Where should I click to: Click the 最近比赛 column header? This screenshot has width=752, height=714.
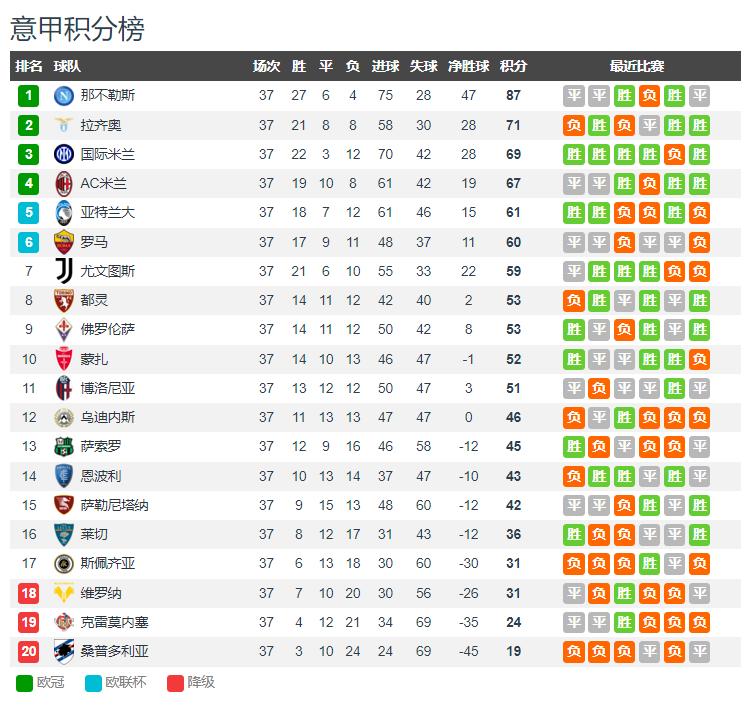pyautogui.click(x=636, y=66)
